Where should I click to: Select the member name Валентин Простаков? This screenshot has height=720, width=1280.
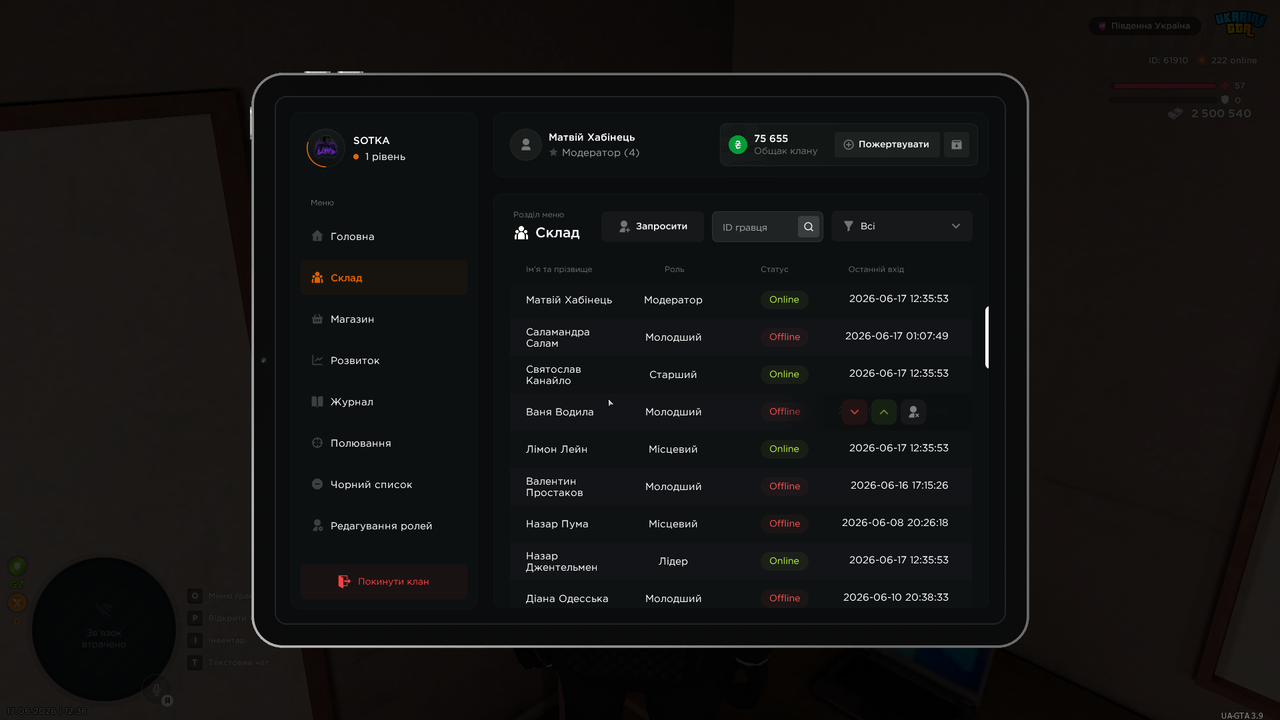[555, 487]
